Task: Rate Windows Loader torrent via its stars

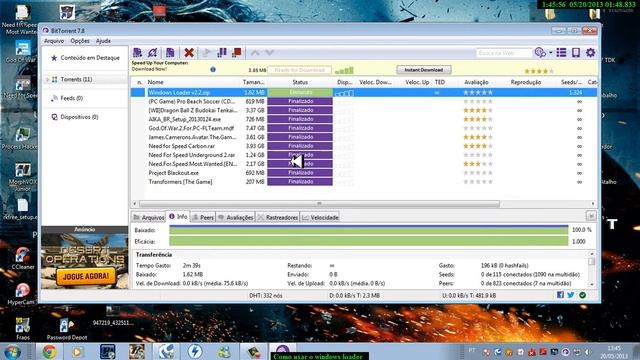Action: (x=478, y=93)
